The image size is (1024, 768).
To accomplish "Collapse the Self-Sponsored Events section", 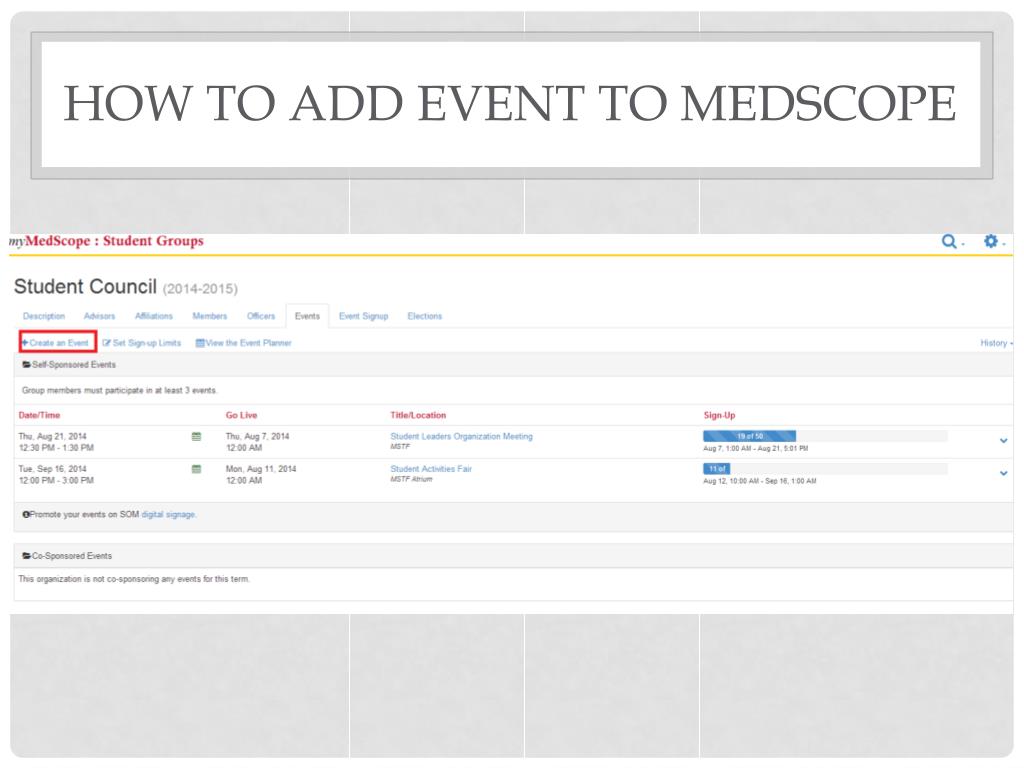I will pos(69,364).
